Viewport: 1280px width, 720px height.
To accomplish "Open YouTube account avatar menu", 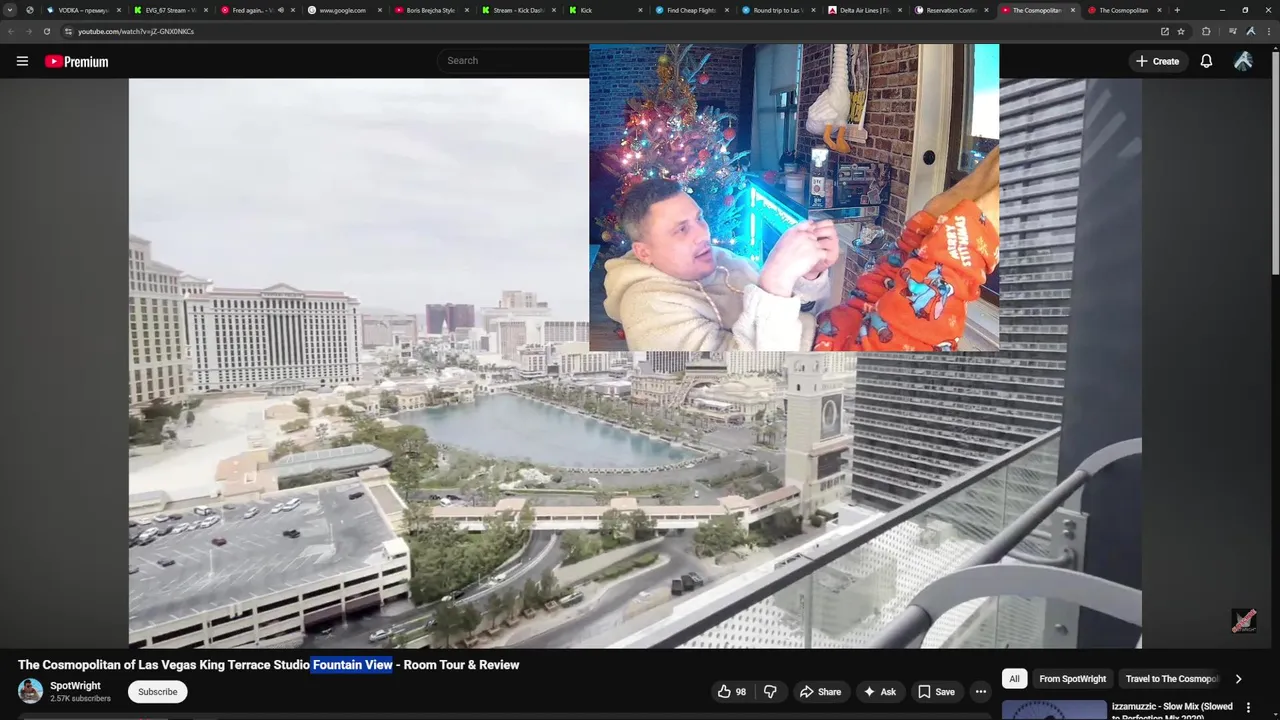I will [x=1243, y=61].
